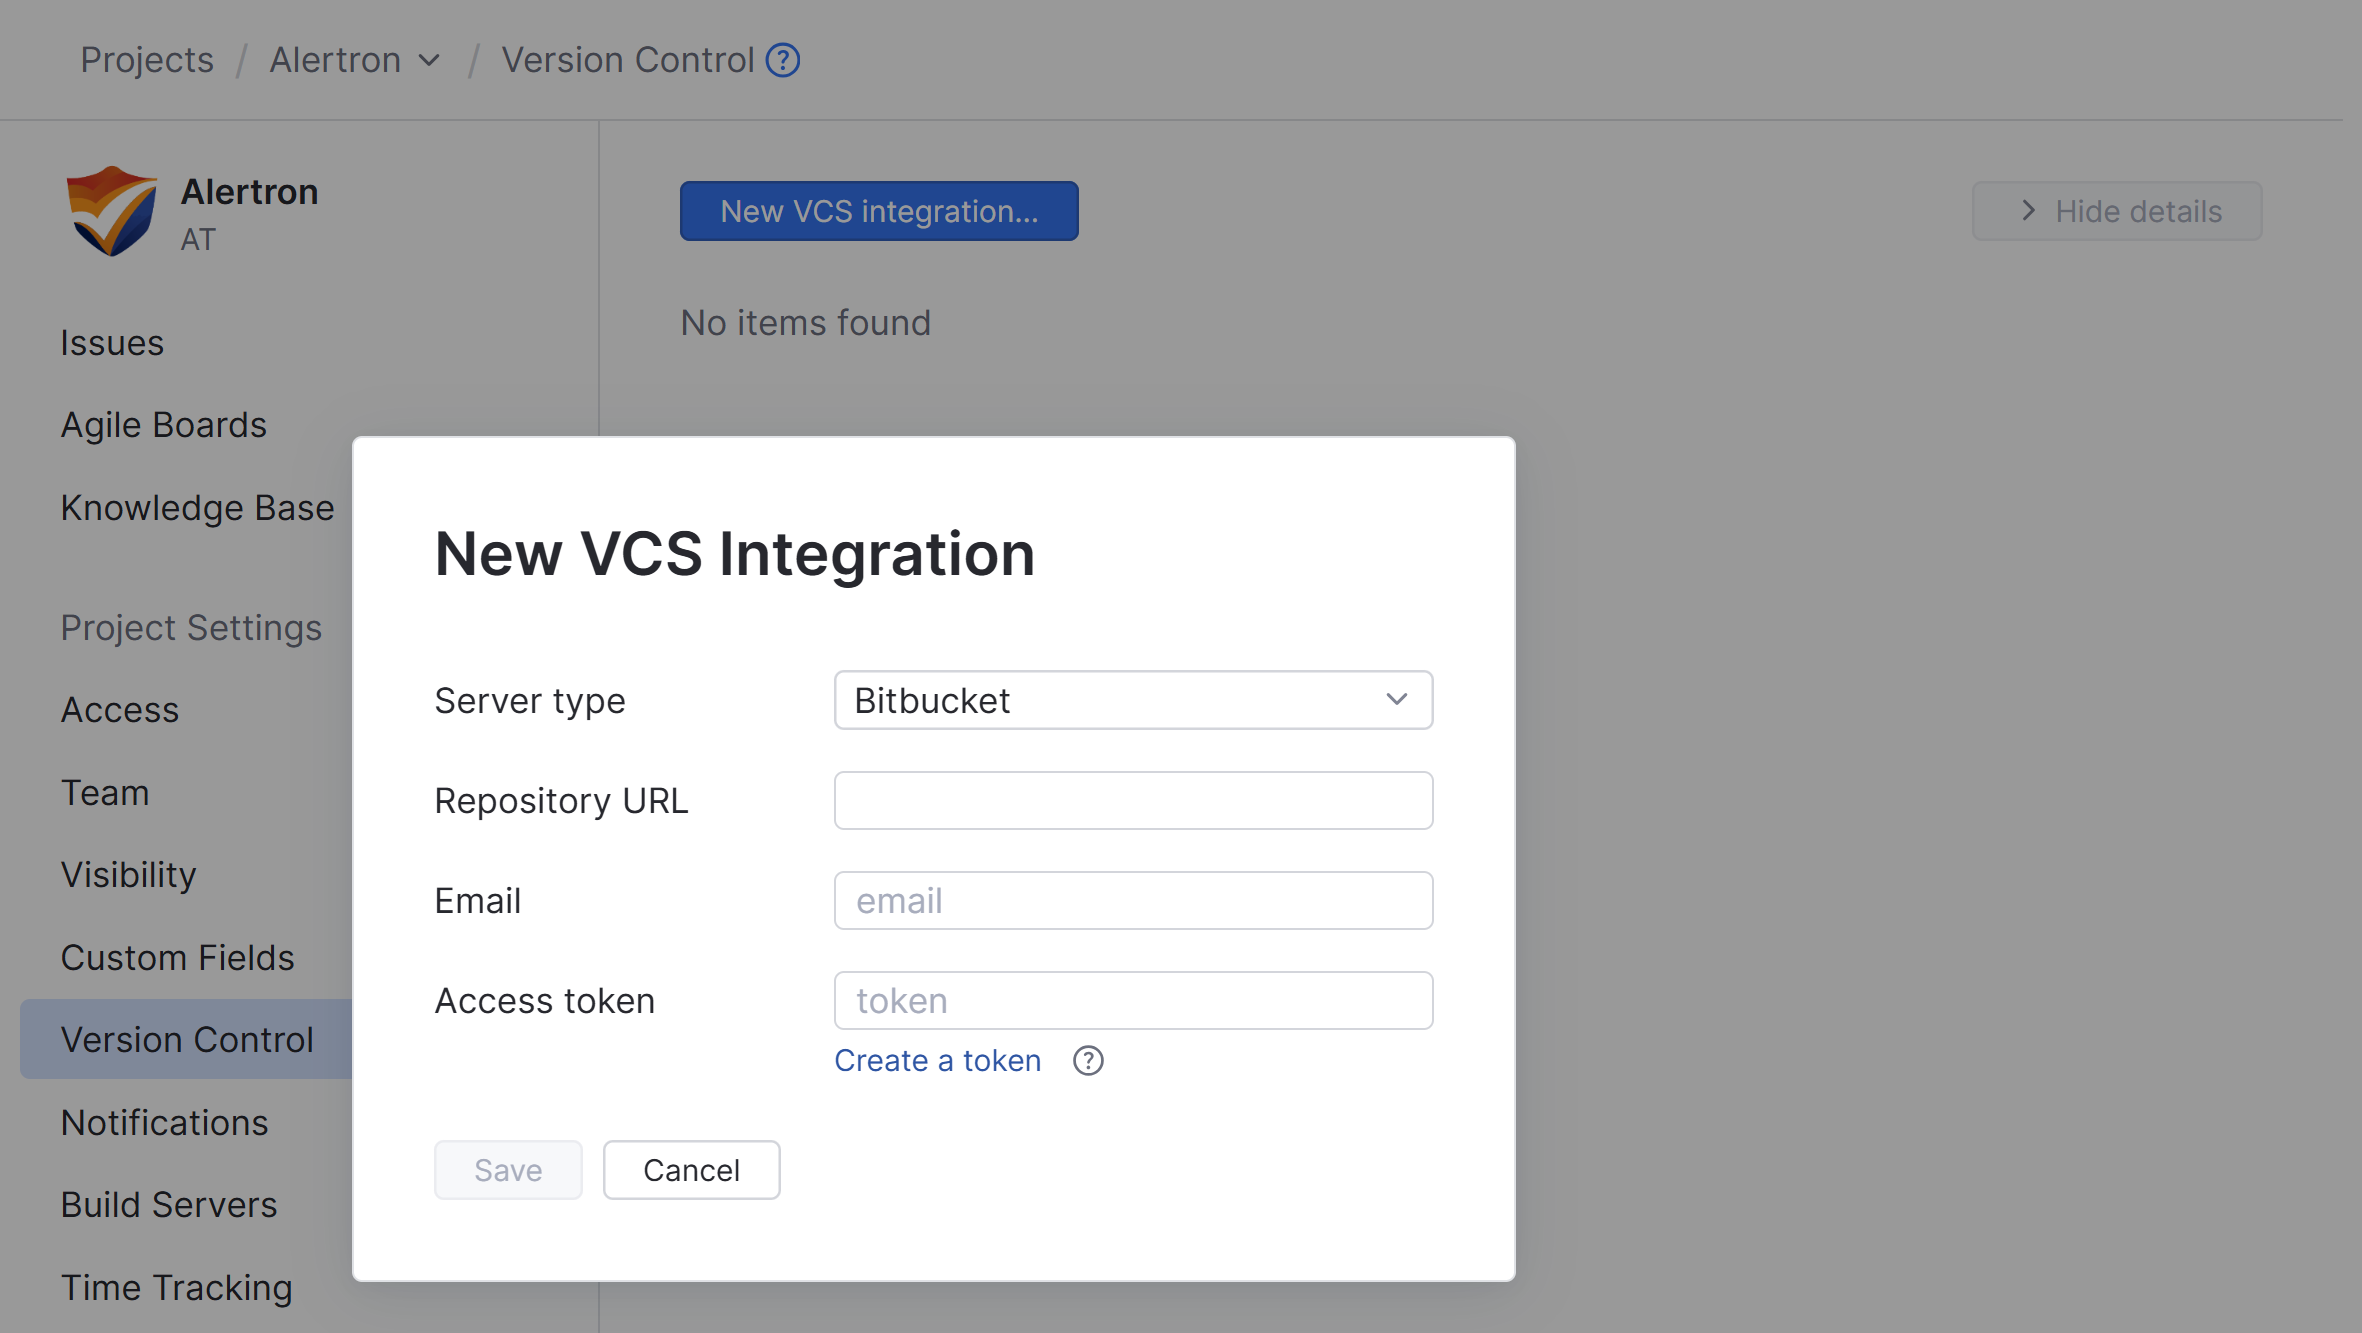2362x1333 pixels.
Task: Click New VCS integration button
Action: click(x=878, y=211)
